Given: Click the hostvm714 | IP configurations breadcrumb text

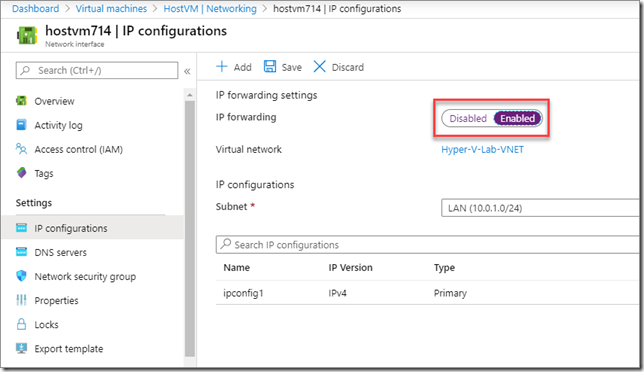Looking at the screenshot, I should point(337,9).
